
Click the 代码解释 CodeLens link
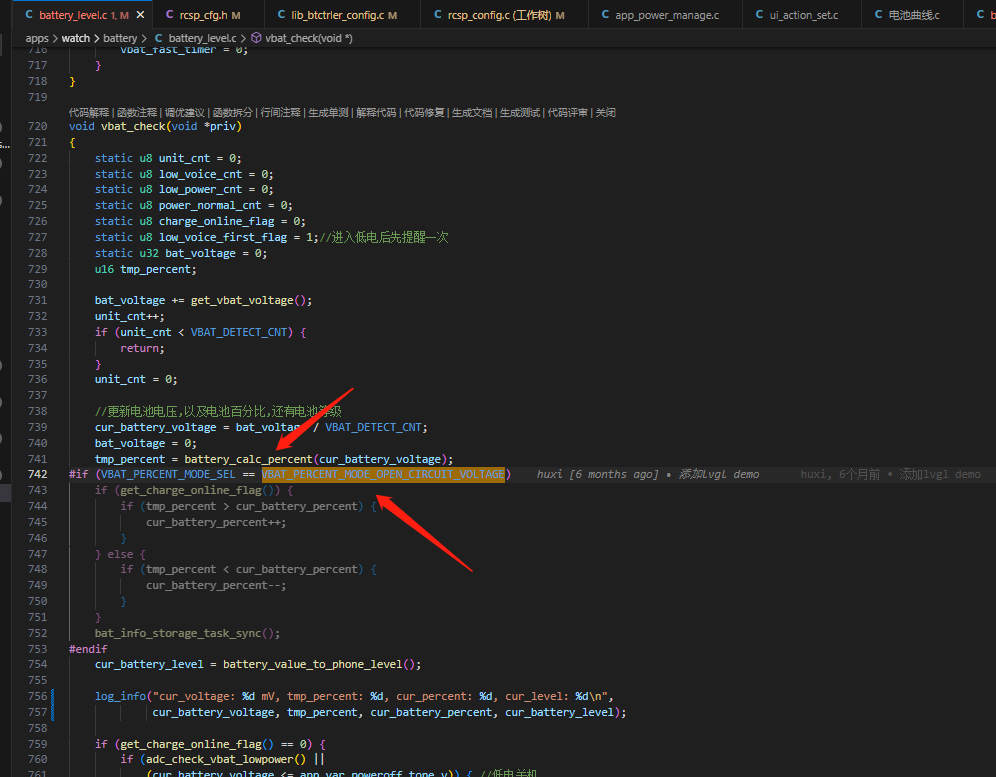(89, 112)
